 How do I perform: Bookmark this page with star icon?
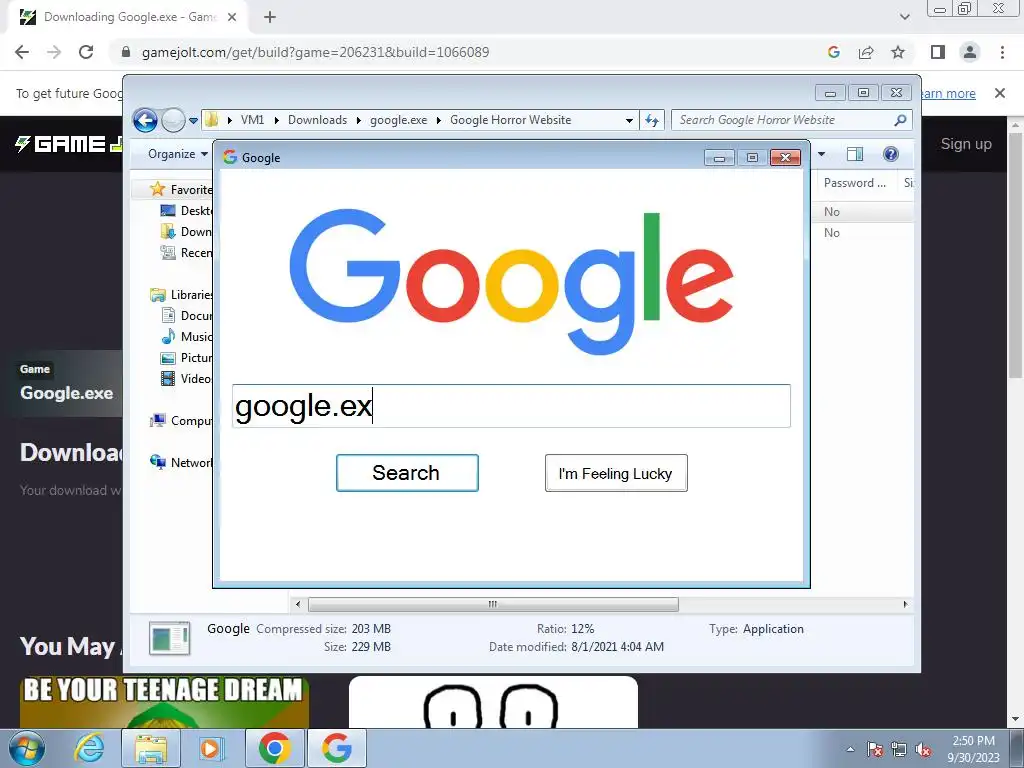[898, 52]
